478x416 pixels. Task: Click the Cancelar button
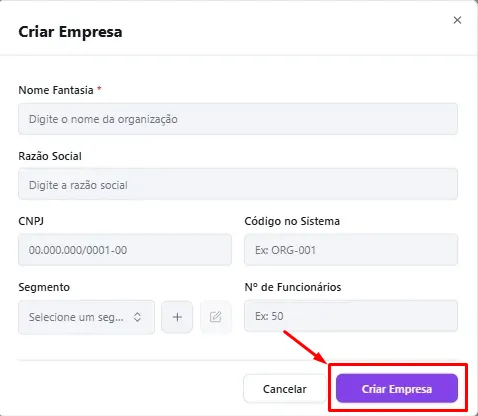click(285, 389)
